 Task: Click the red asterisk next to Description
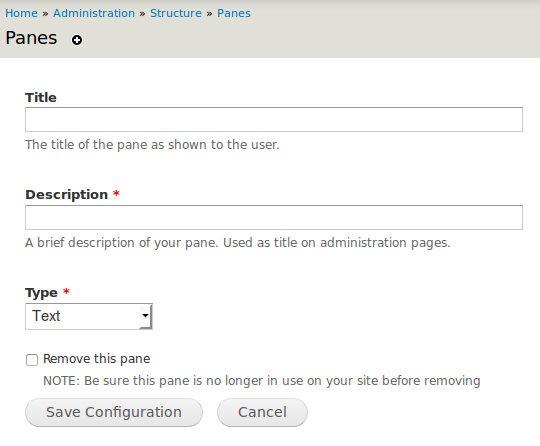[116, 193]
